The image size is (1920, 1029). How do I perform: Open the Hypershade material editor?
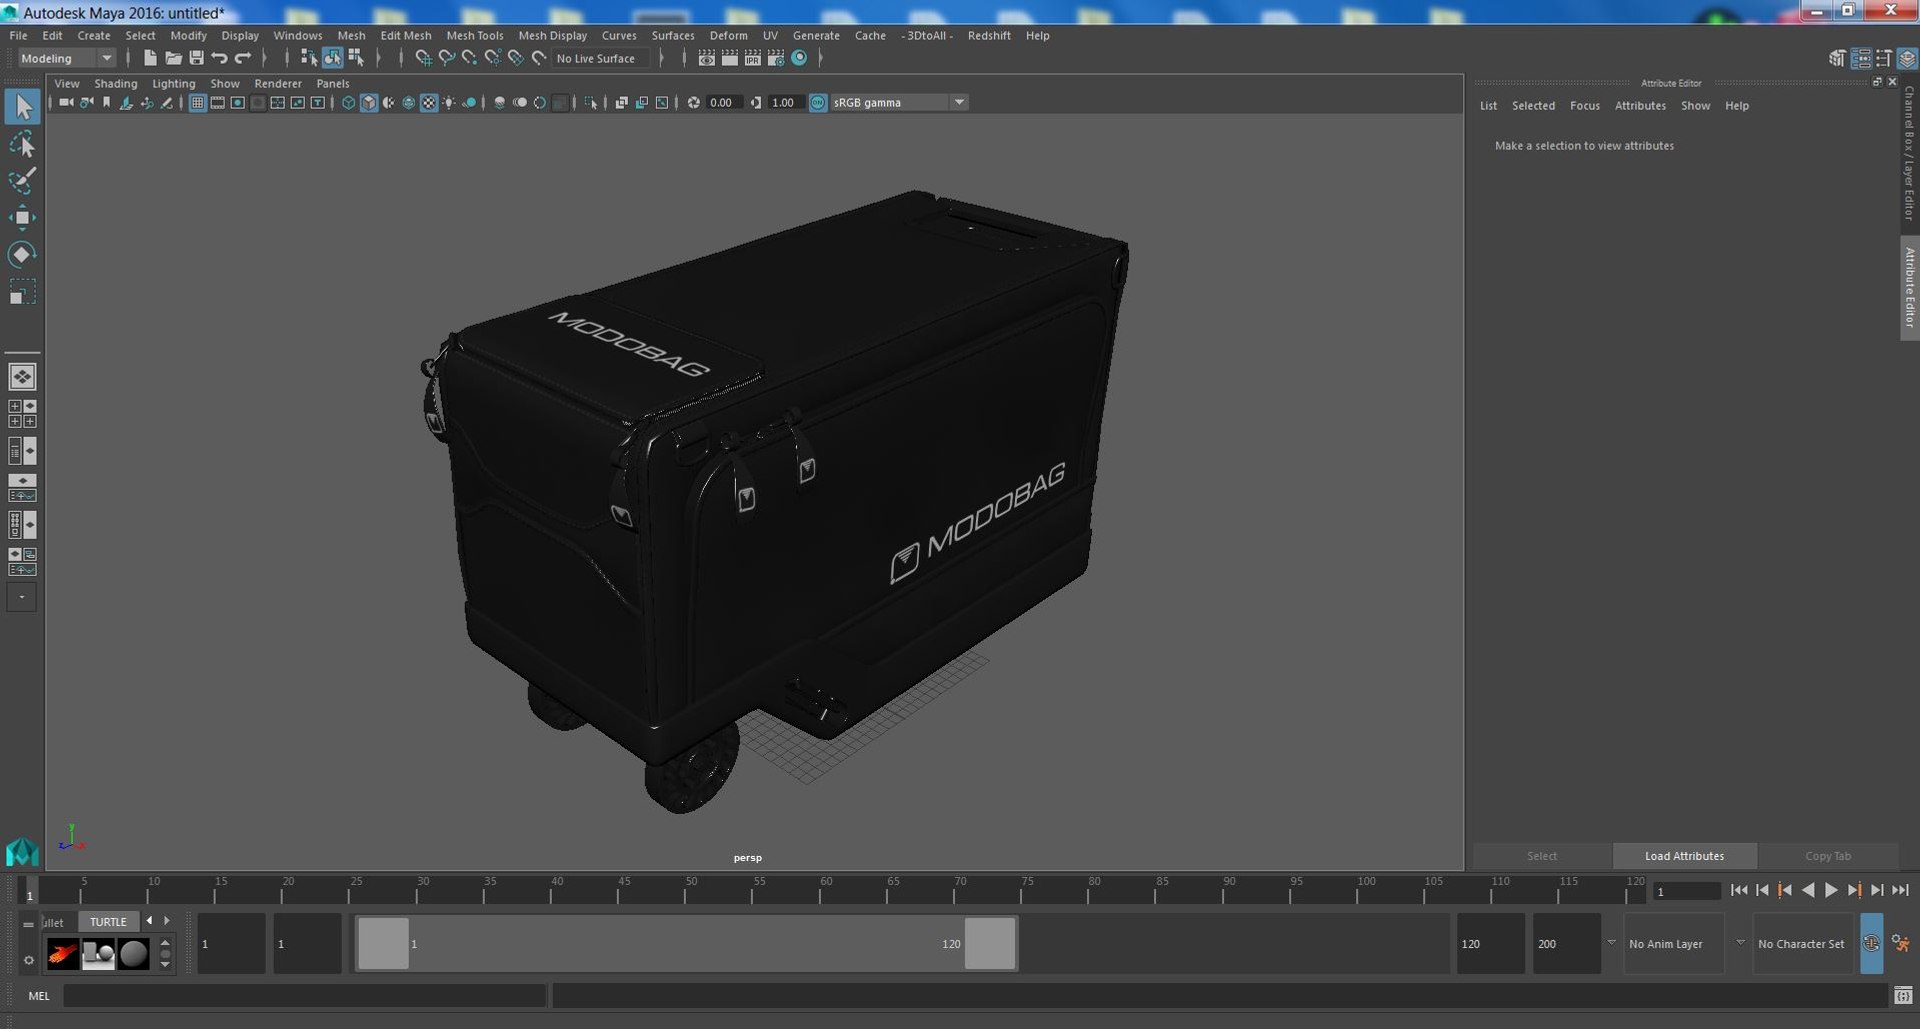(799, 58)
